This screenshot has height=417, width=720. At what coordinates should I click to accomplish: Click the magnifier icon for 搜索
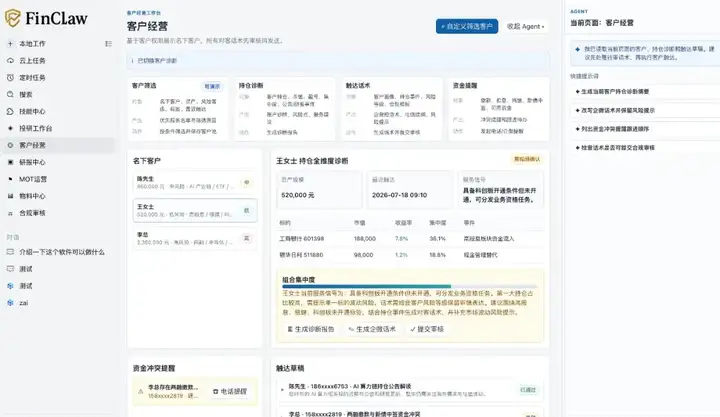[10, 94]
